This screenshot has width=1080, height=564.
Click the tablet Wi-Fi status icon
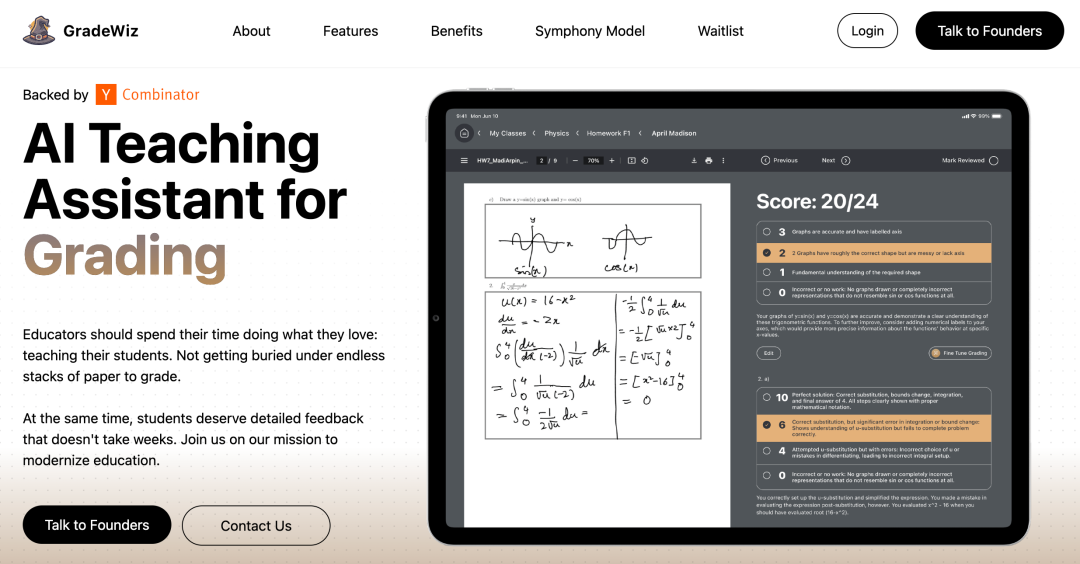pyautogui.click(x=973, y=116)
